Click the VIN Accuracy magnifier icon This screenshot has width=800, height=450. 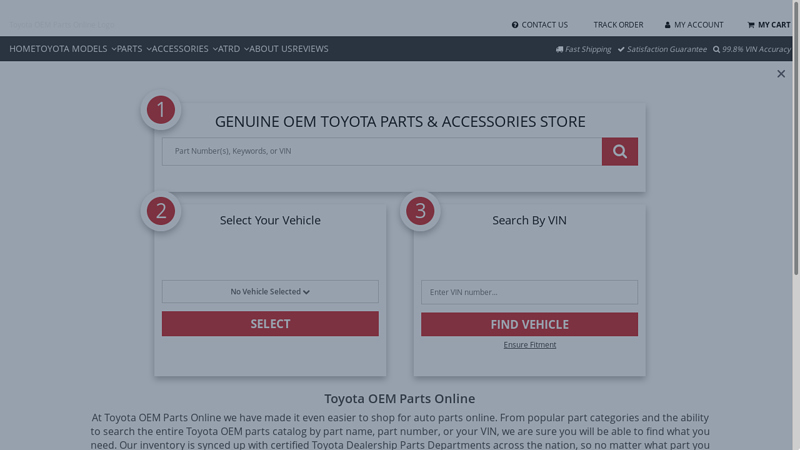pyautogui.click(x=716, y=49)
